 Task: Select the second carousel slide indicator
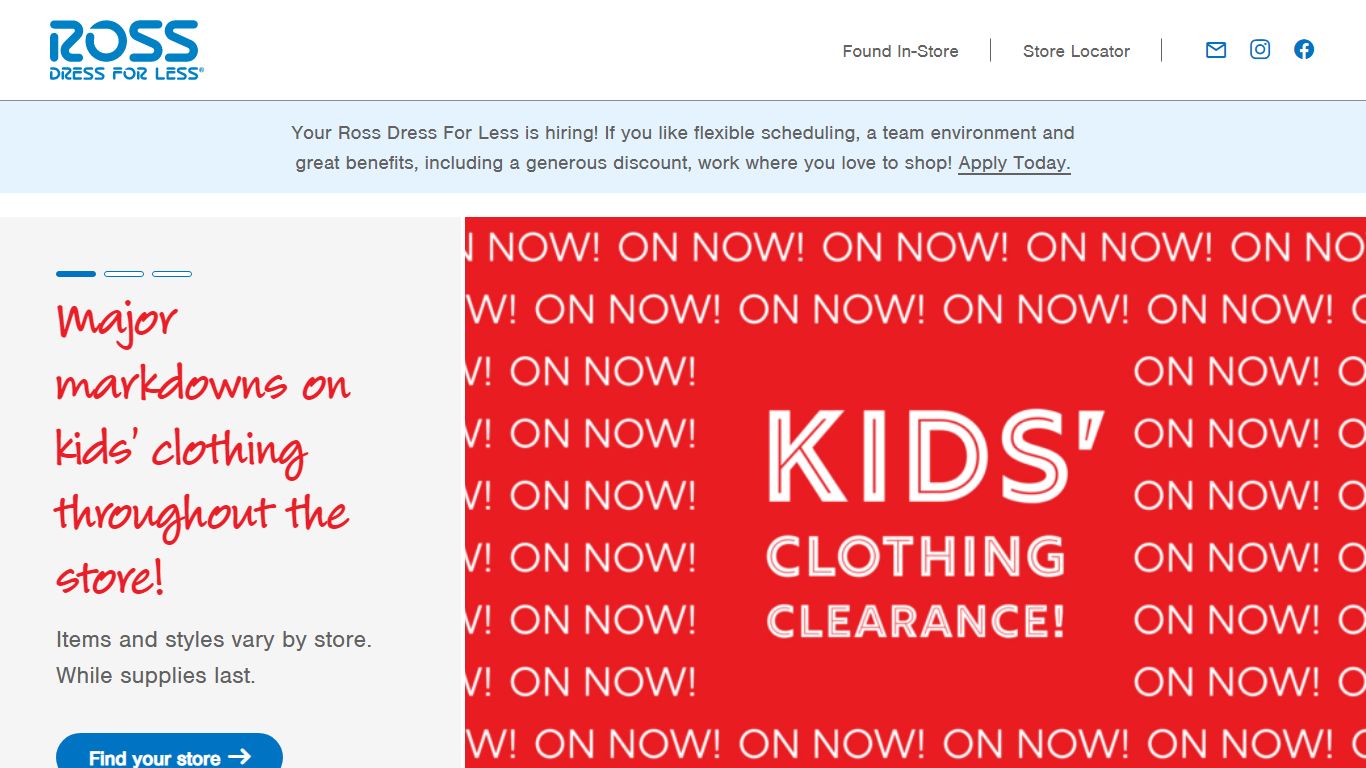click(x=124, y=274)
